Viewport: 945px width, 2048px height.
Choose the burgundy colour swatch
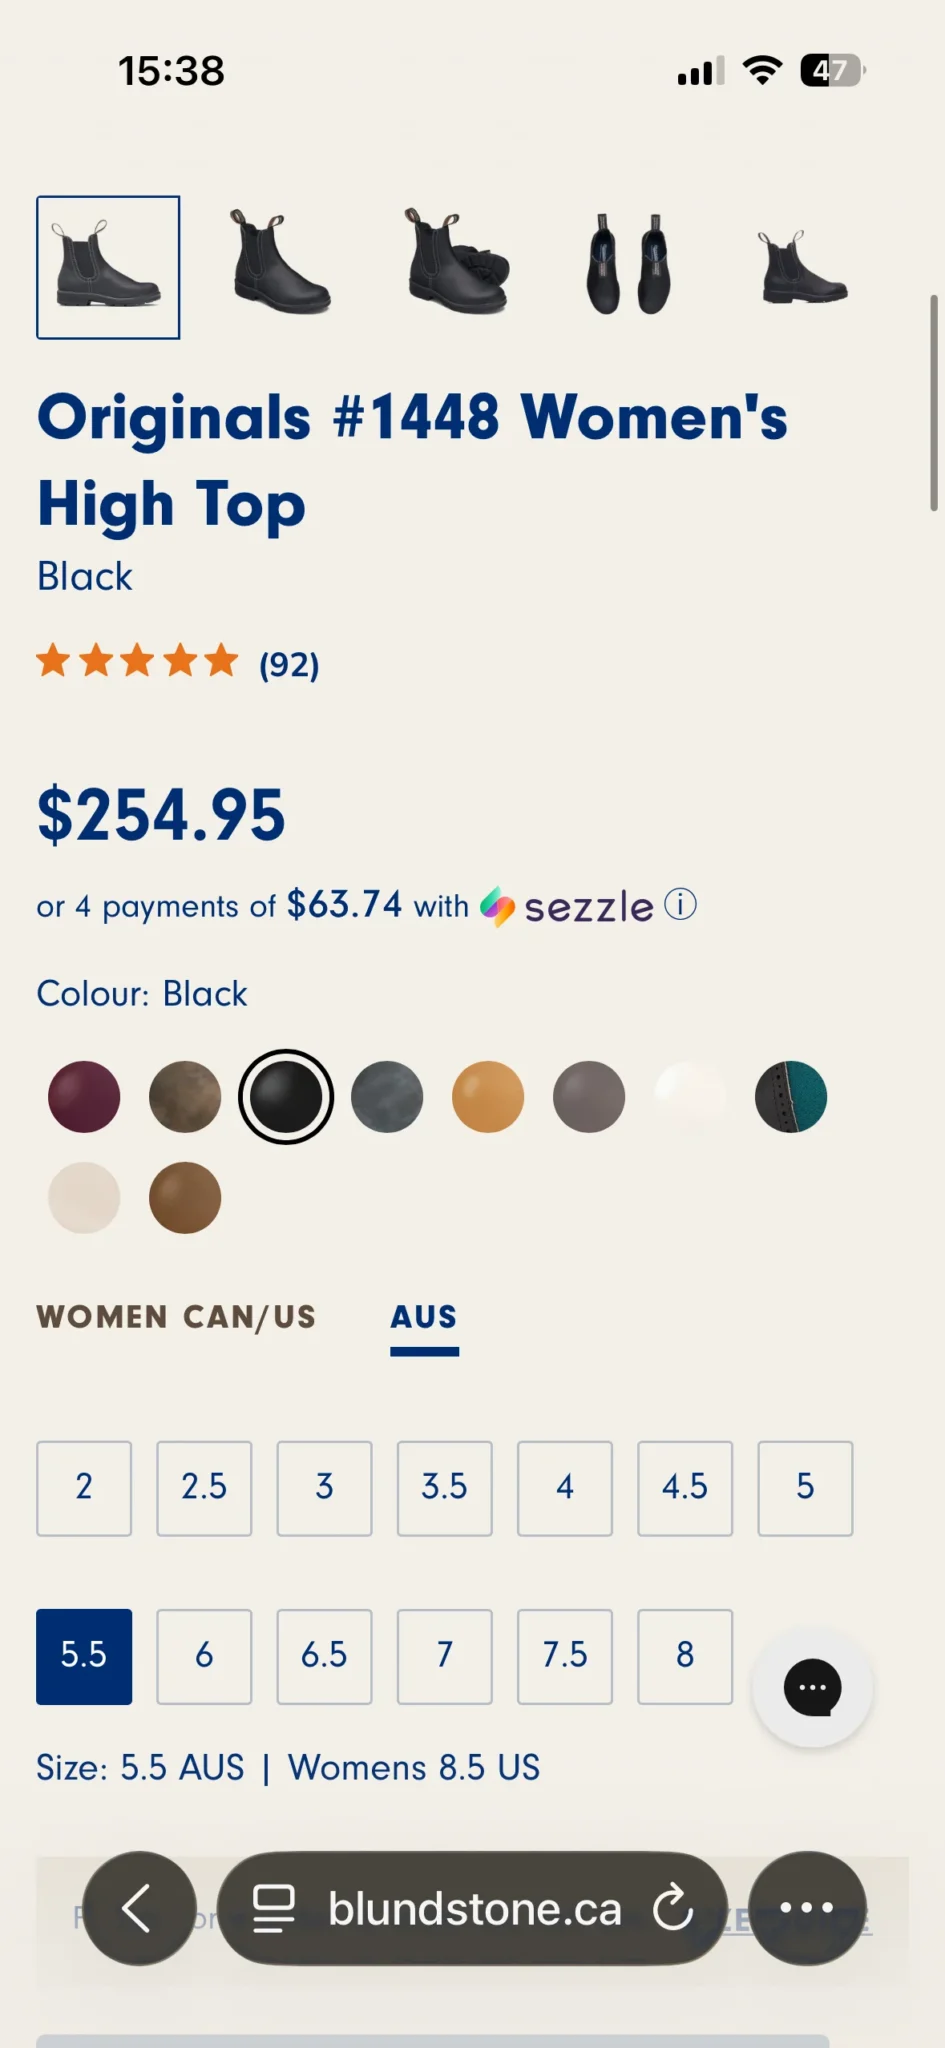pyautogui.click(x=84, y=1097)
